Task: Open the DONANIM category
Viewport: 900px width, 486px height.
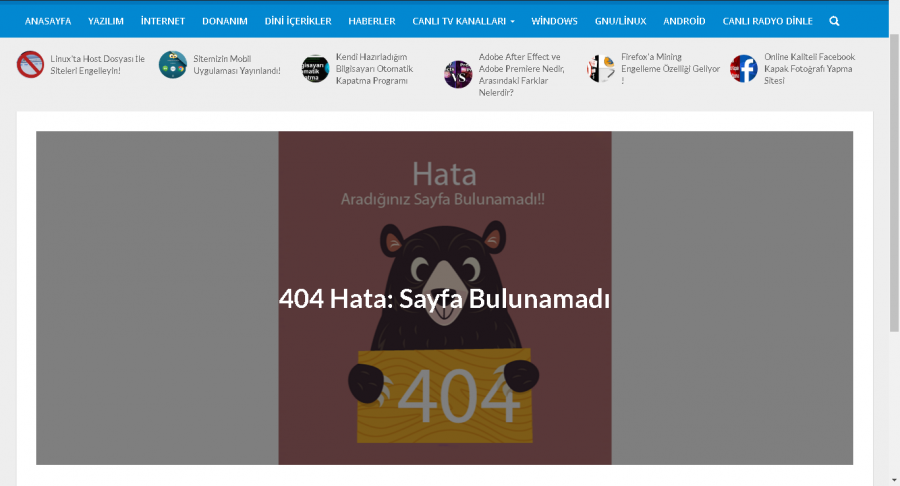Action: pos(224,21)
